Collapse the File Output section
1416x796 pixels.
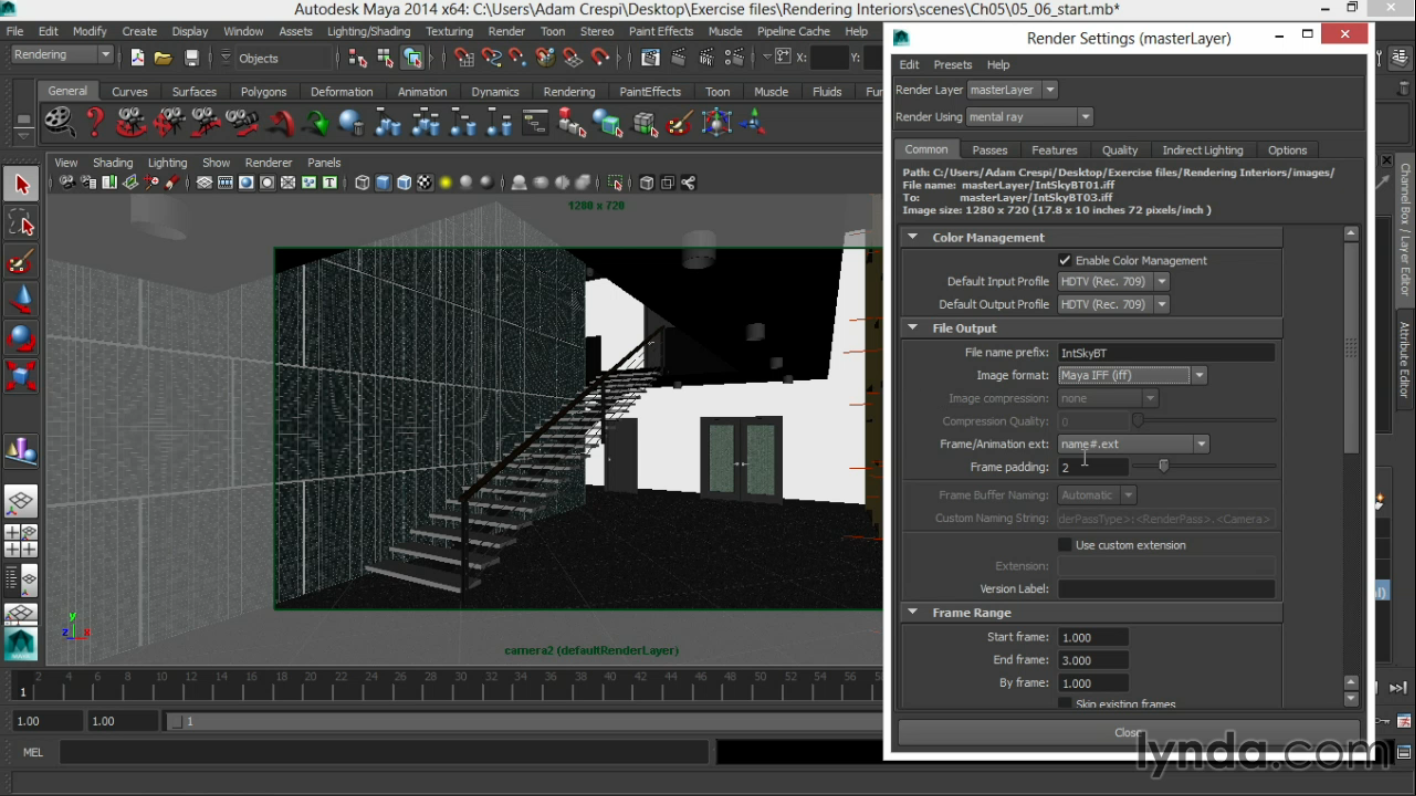tap(913, 328)
